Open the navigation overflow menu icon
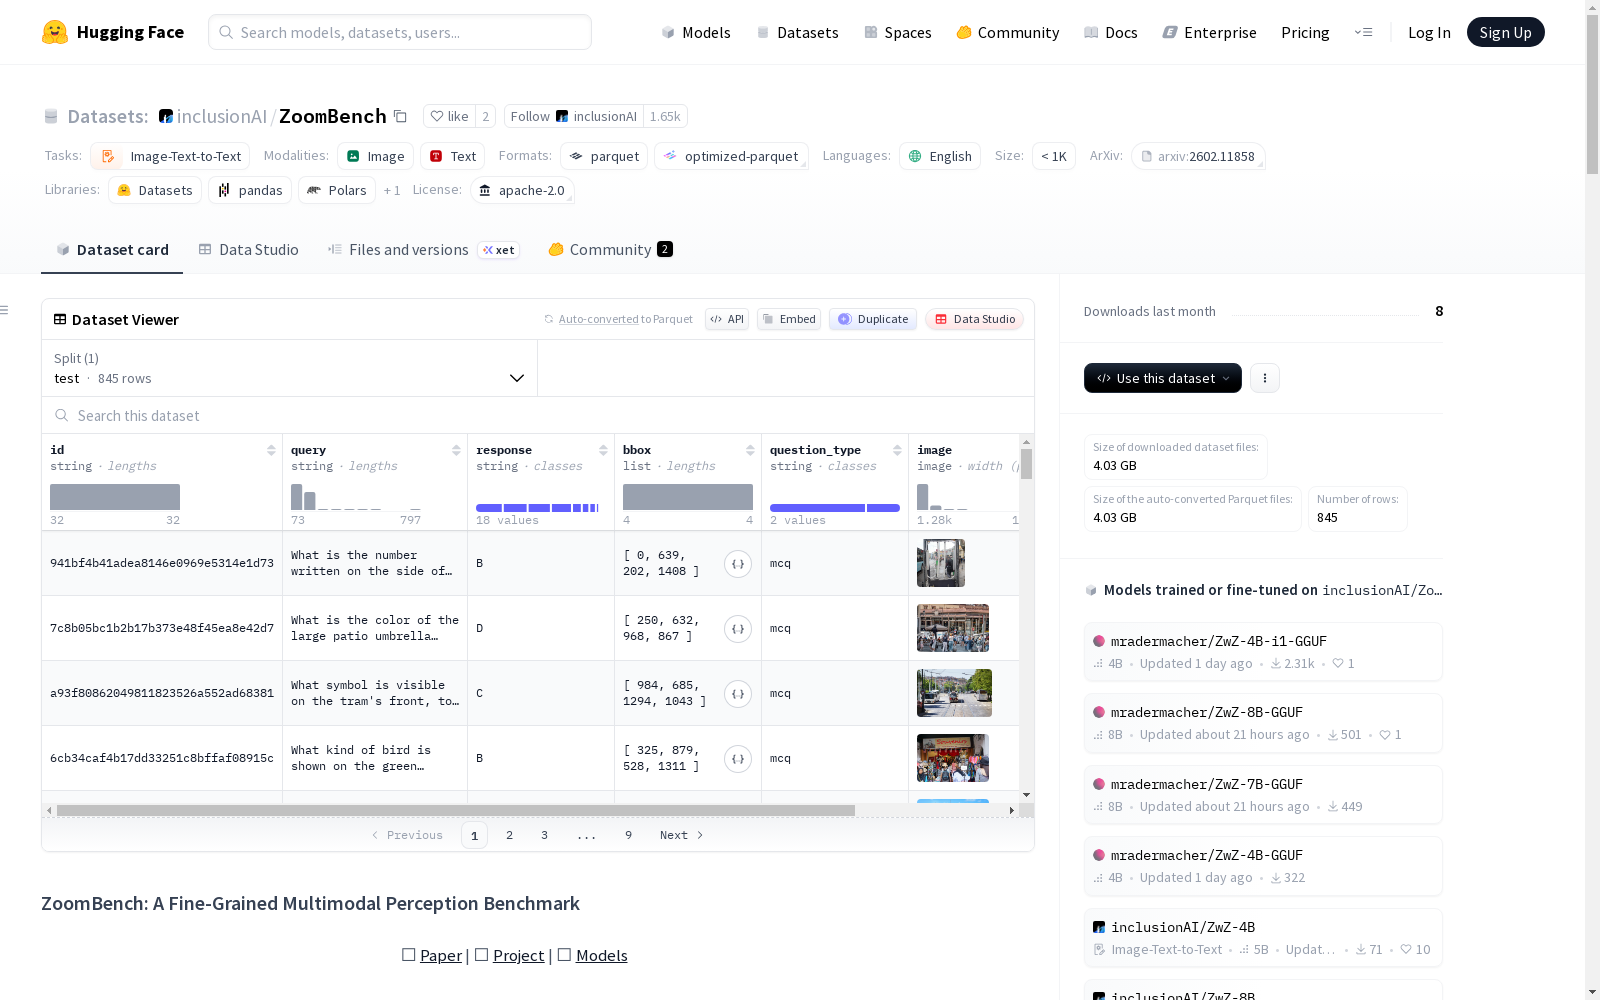The height and width of the screenshot is (1000, 1600). (x=1363, y=32)
